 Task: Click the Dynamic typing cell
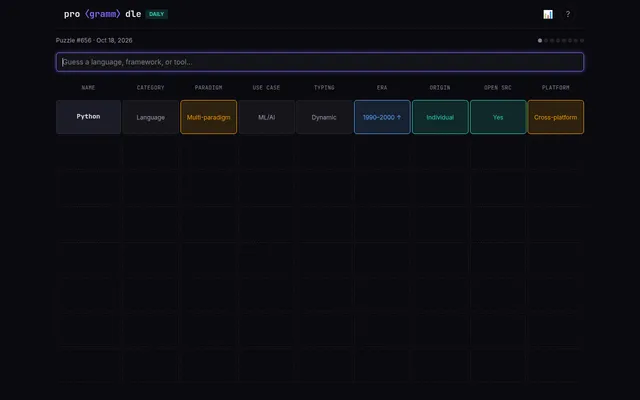(x=324, y=117)
